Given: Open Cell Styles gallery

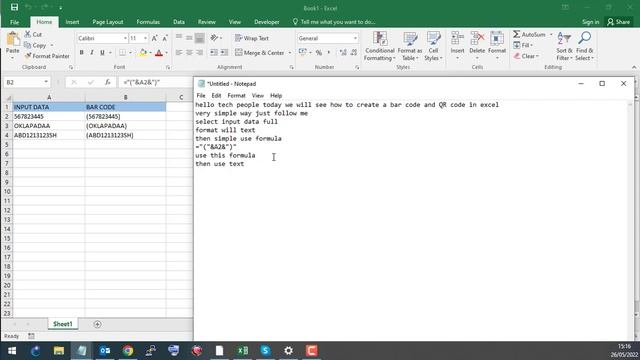Looking at the screenshot, I should 433,46.
